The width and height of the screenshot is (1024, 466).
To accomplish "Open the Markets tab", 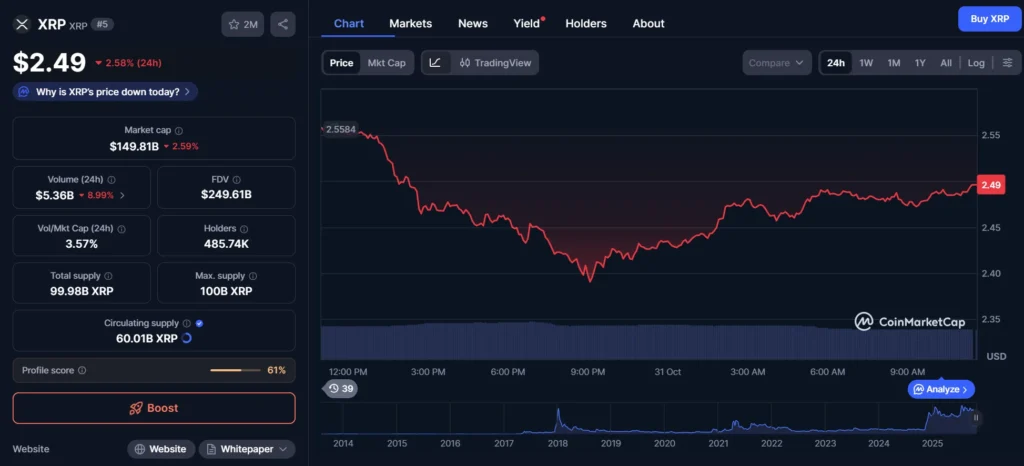I will coord(410,23).
